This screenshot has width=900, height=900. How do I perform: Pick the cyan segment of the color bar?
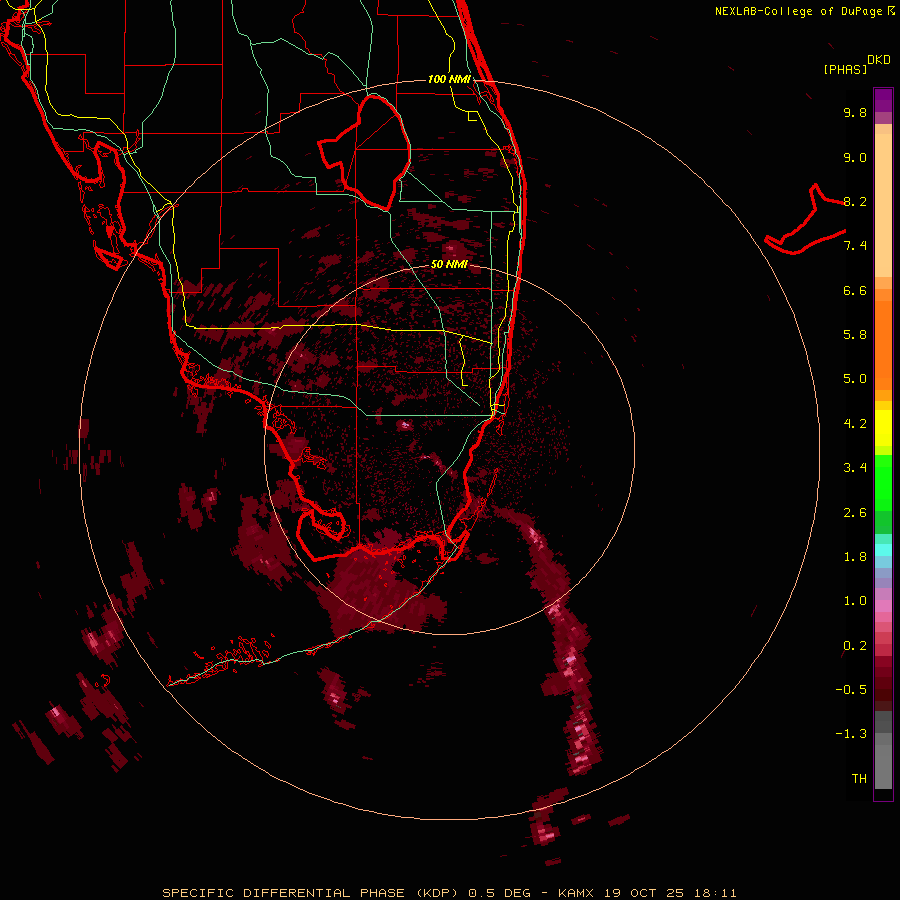[x=883, y=550]
